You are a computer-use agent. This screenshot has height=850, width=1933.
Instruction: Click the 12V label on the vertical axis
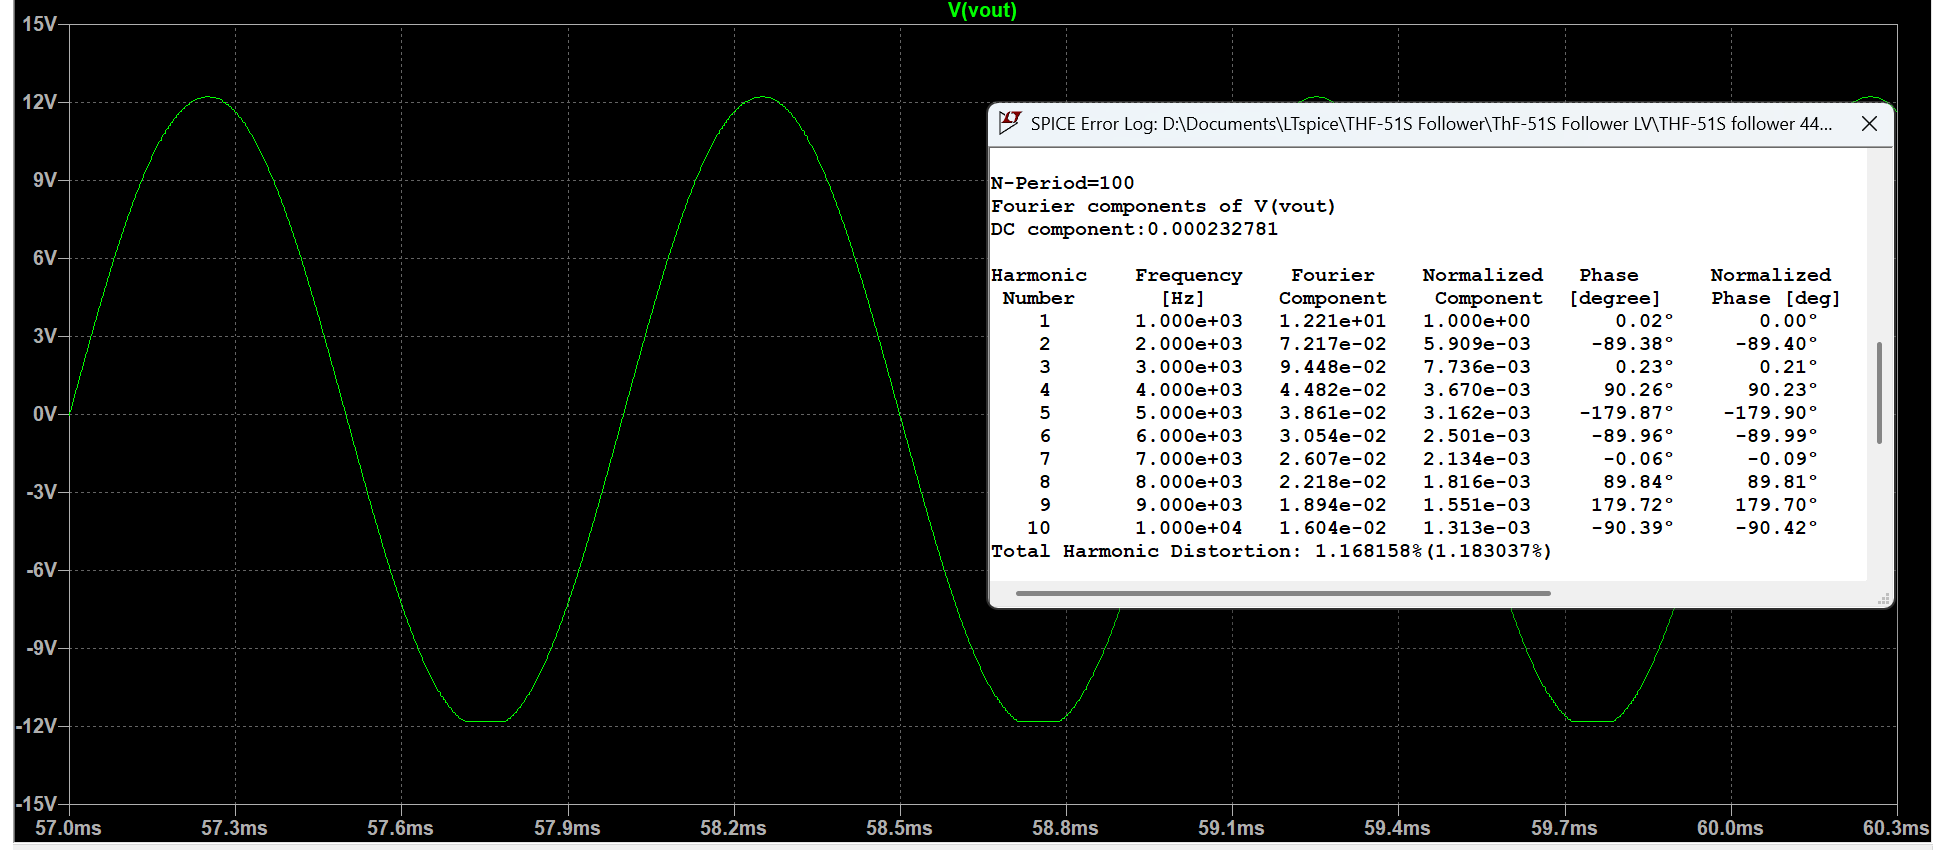click(x=39, y=102)
